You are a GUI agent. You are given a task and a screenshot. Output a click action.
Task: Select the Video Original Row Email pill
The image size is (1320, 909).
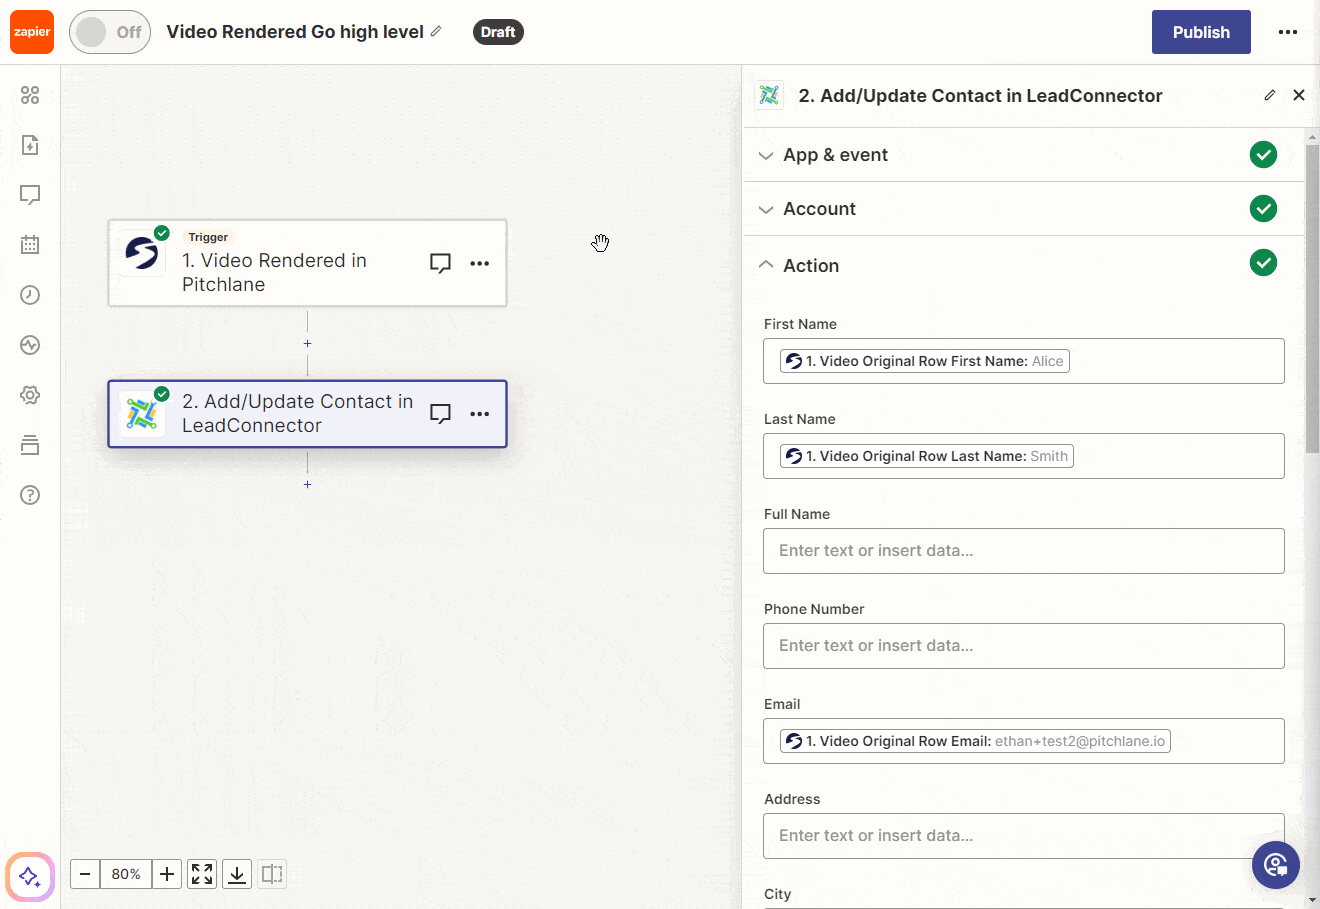coord(975,741)
